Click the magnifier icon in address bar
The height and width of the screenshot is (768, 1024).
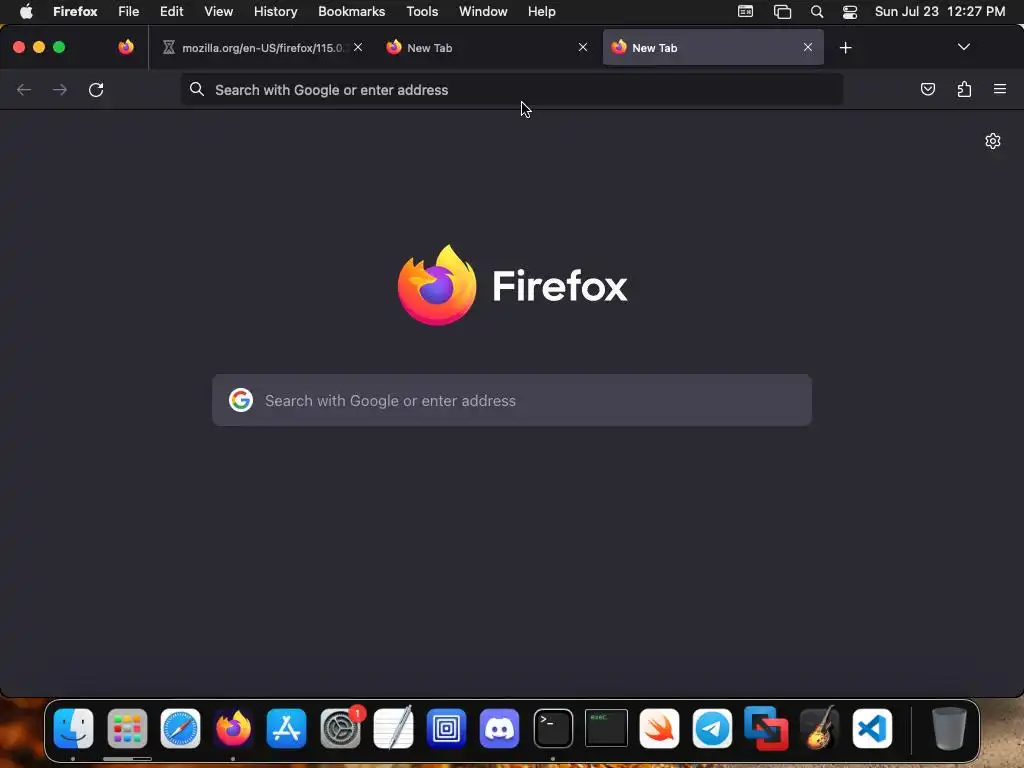(197, 89)
